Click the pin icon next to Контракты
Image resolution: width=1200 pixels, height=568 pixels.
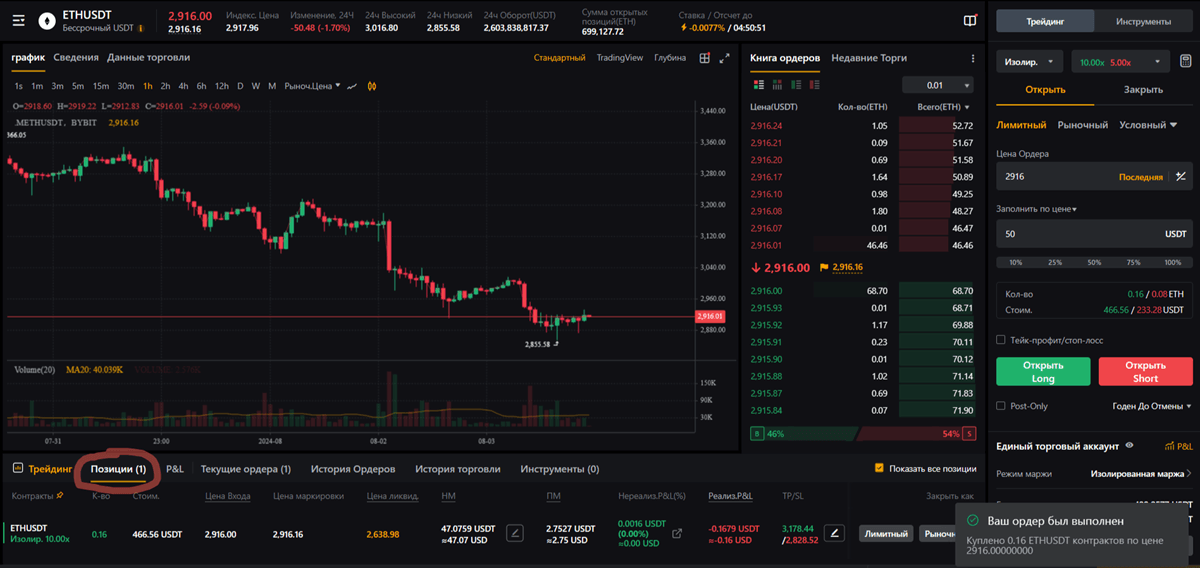(x=61, y=495)
